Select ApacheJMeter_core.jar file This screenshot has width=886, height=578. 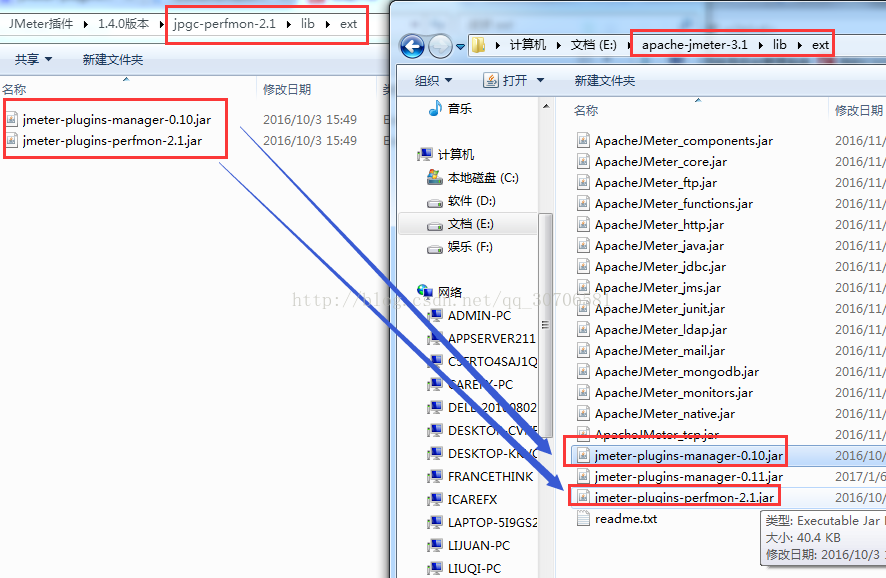coord(660,162)
